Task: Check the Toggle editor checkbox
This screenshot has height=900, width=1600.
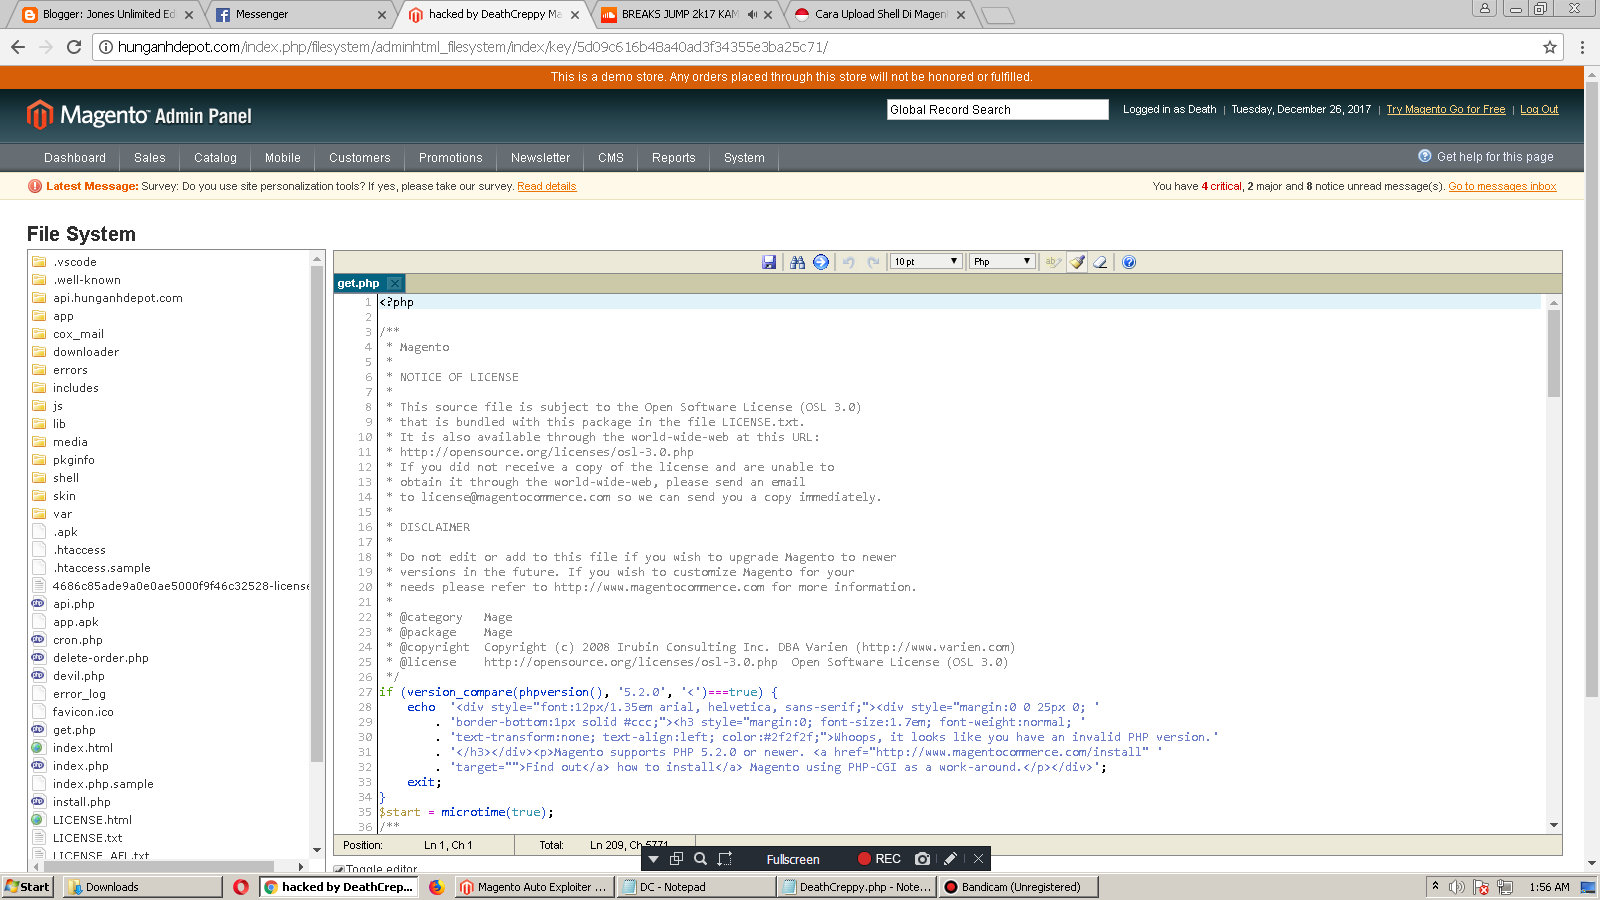Action: point(338,869)
